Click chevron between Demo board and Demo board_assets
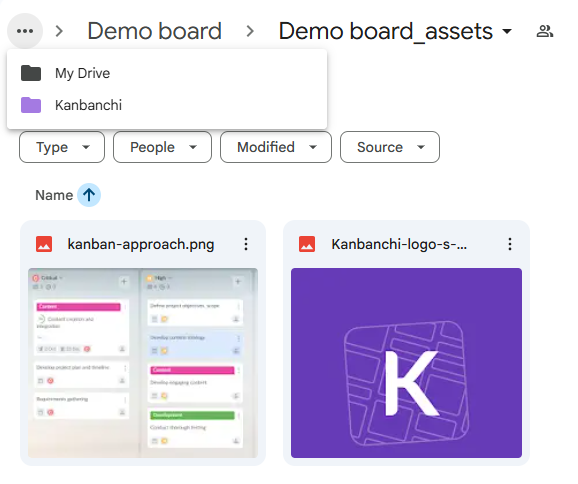Screen dimensions: 578x484 pyautogui.click(x=250, y=31)
